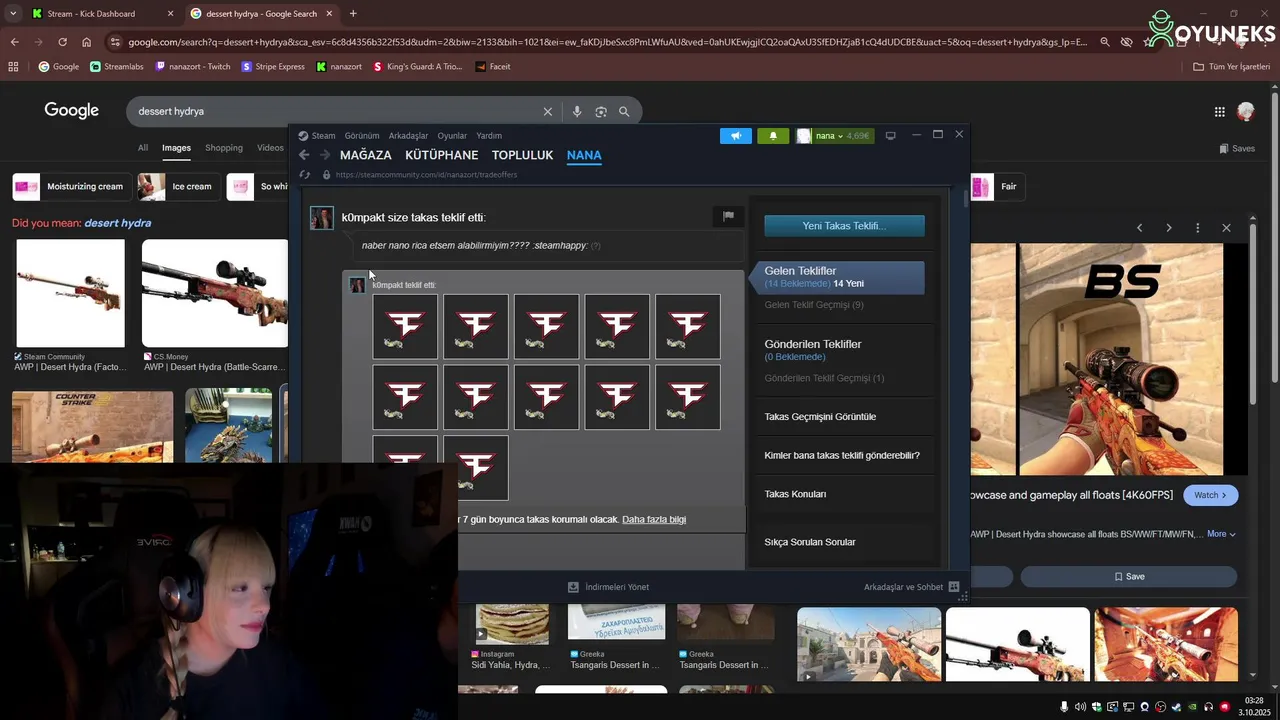Open KÜTÜPHANE tab in Steam
The width and height of the screenshot is (1280, 720).
(x=441, y=155)
